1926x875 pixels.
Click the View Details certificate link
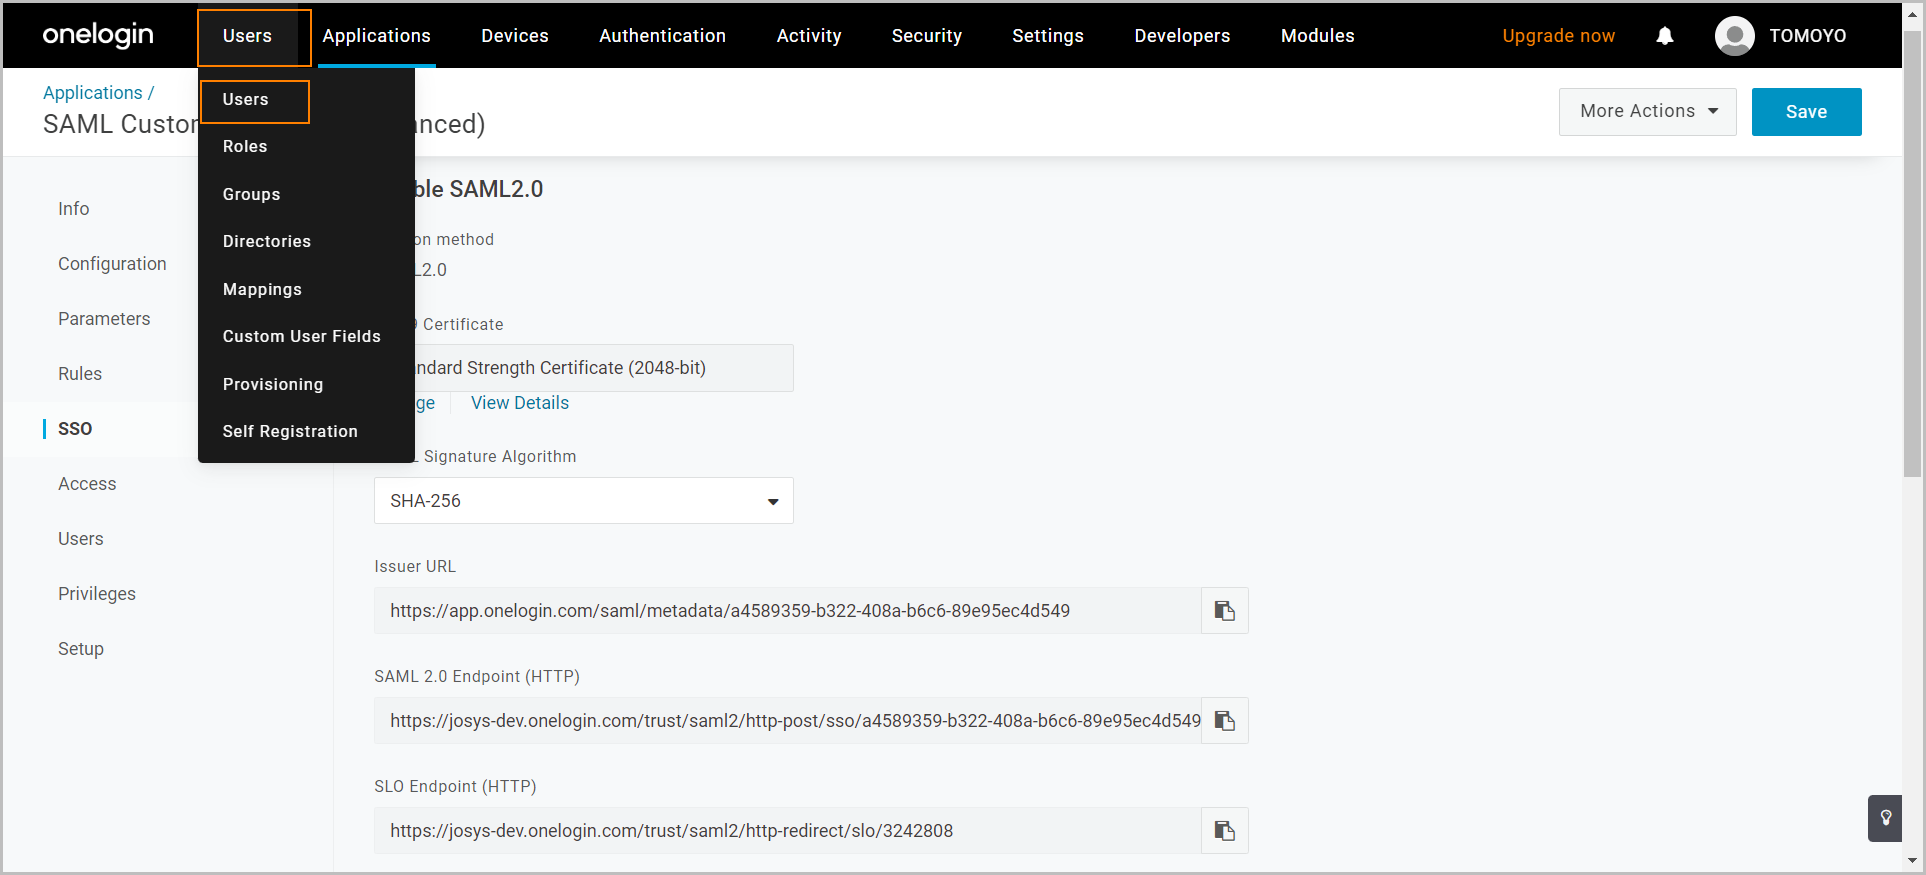click(x=520, y=403)
